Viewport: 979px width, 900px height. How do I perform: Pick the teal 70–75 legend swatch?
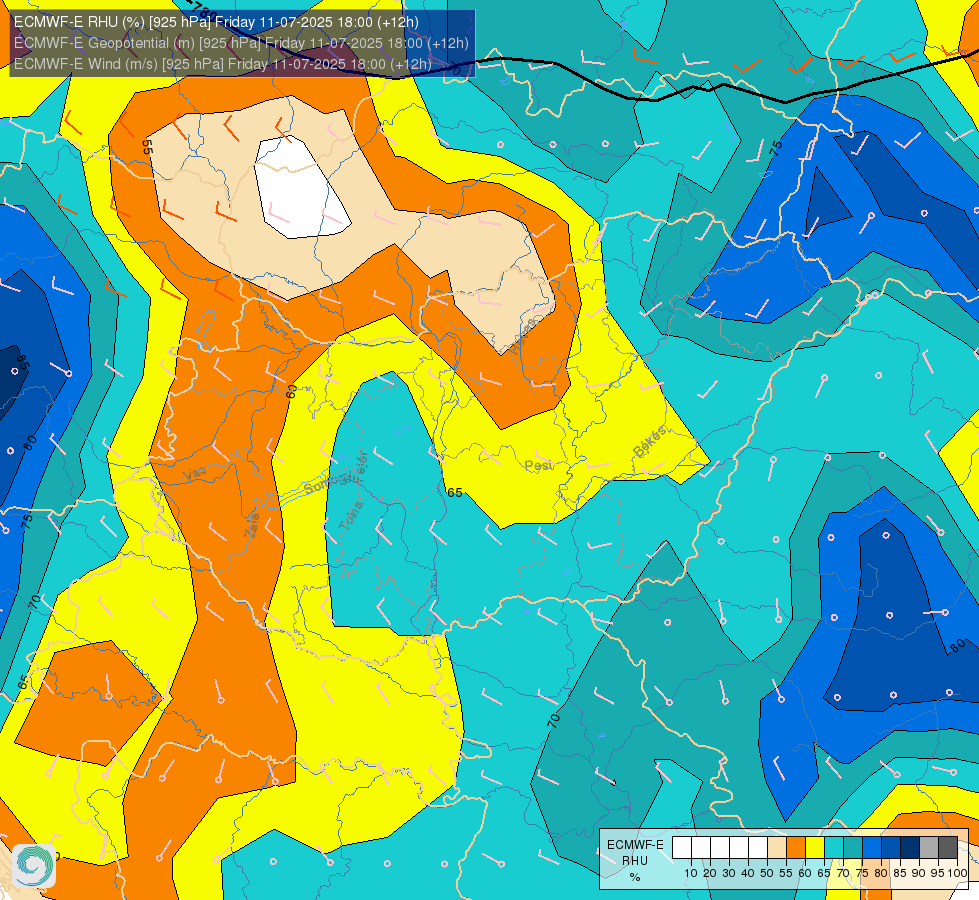(x=852, y=848)
